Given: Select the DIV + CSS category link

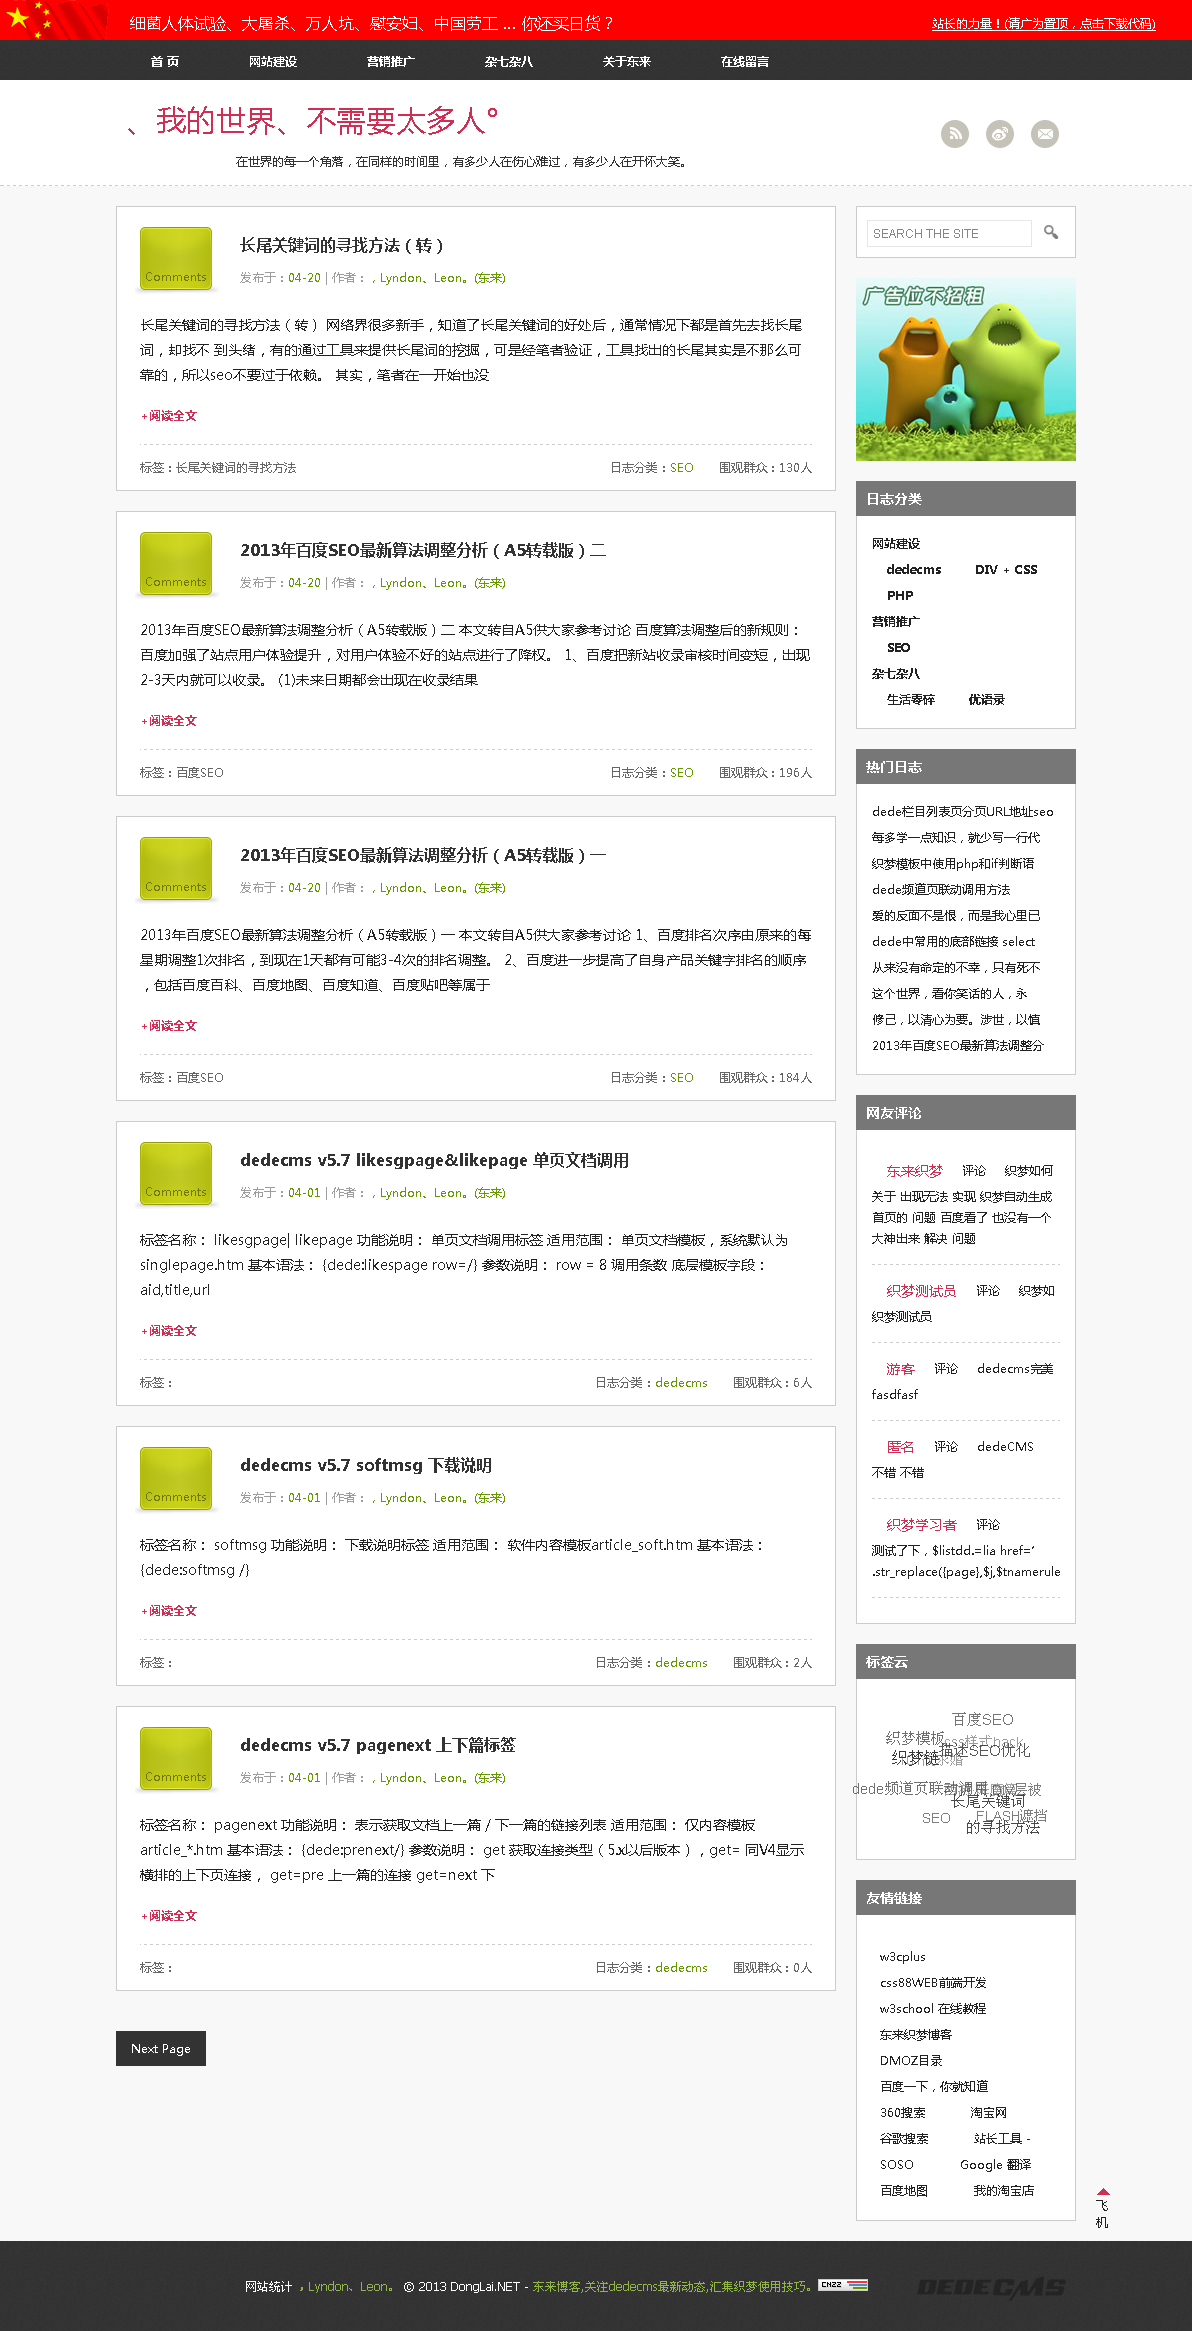Looking at the screenshot, I should 1005,569.
